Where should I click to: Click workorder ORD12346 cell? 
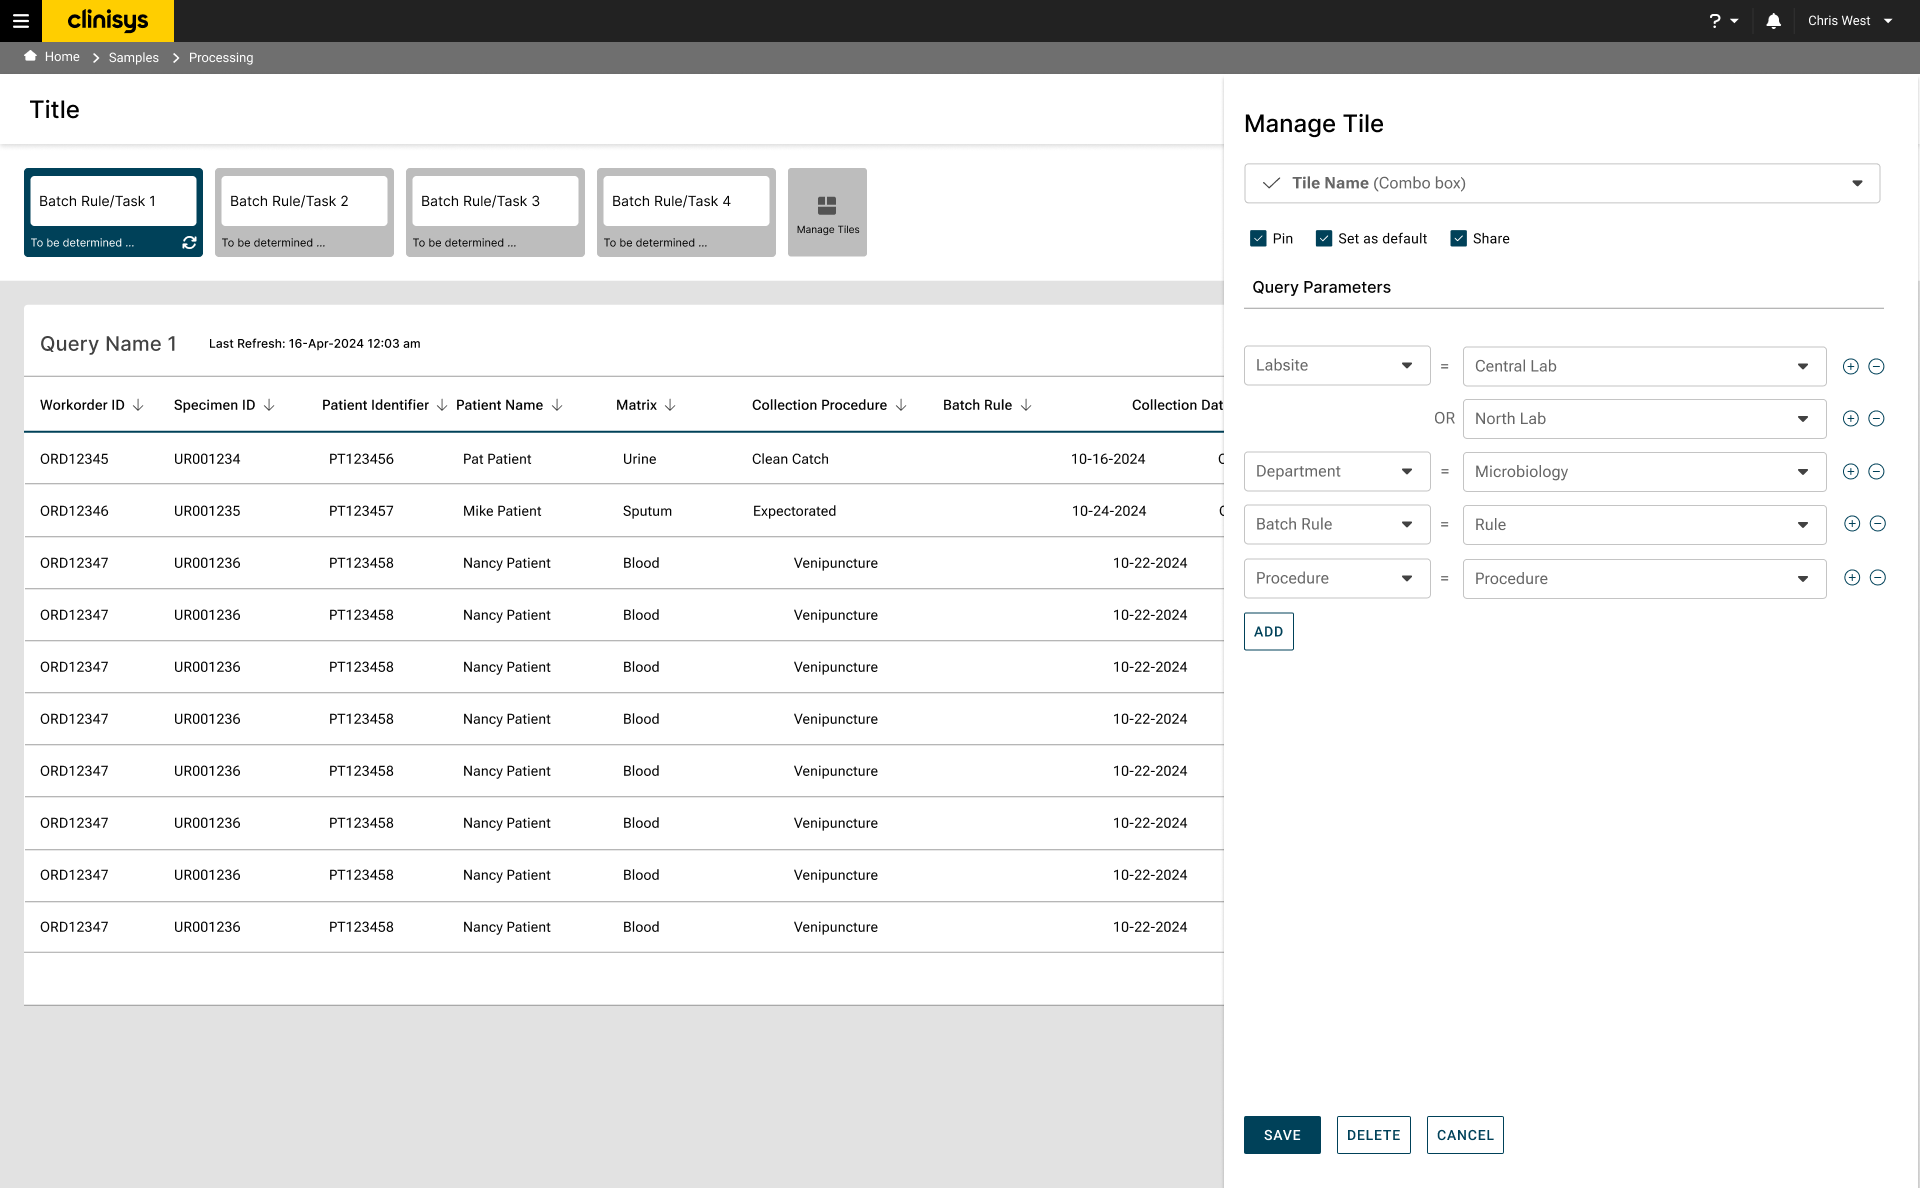tap(74, 511)
